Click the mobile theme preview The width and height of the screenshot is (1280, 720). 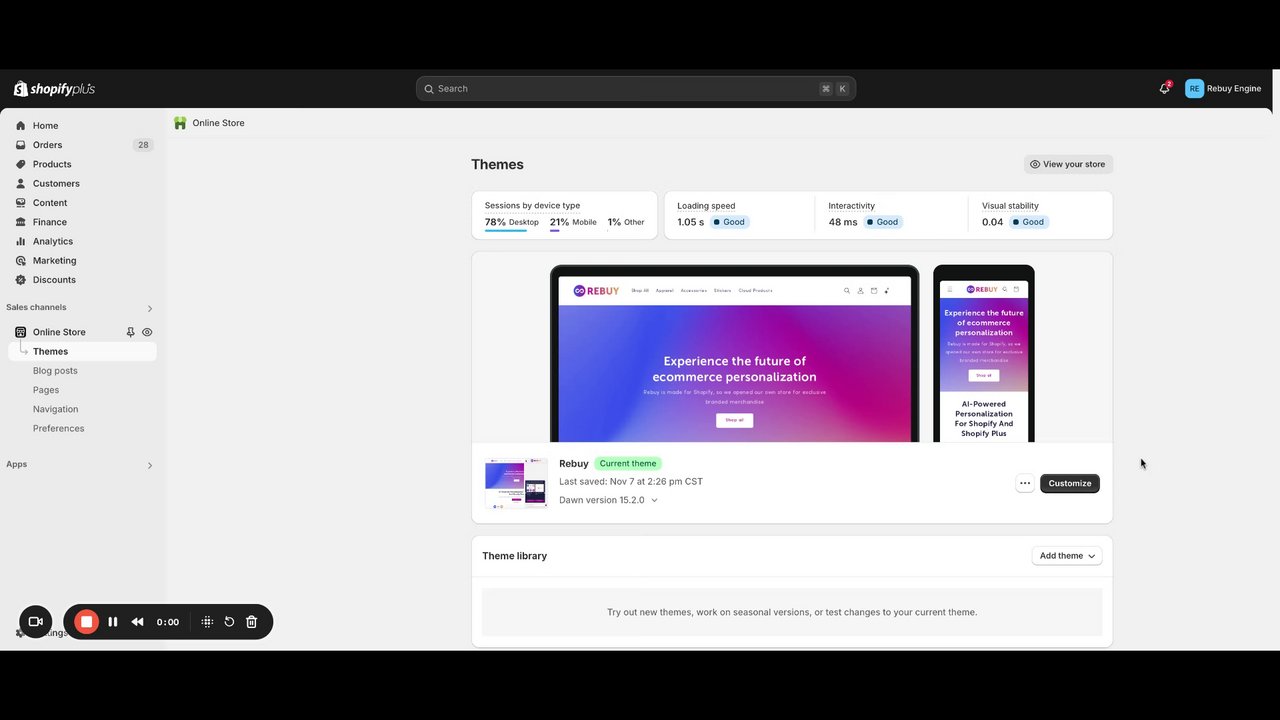point(984,354)
